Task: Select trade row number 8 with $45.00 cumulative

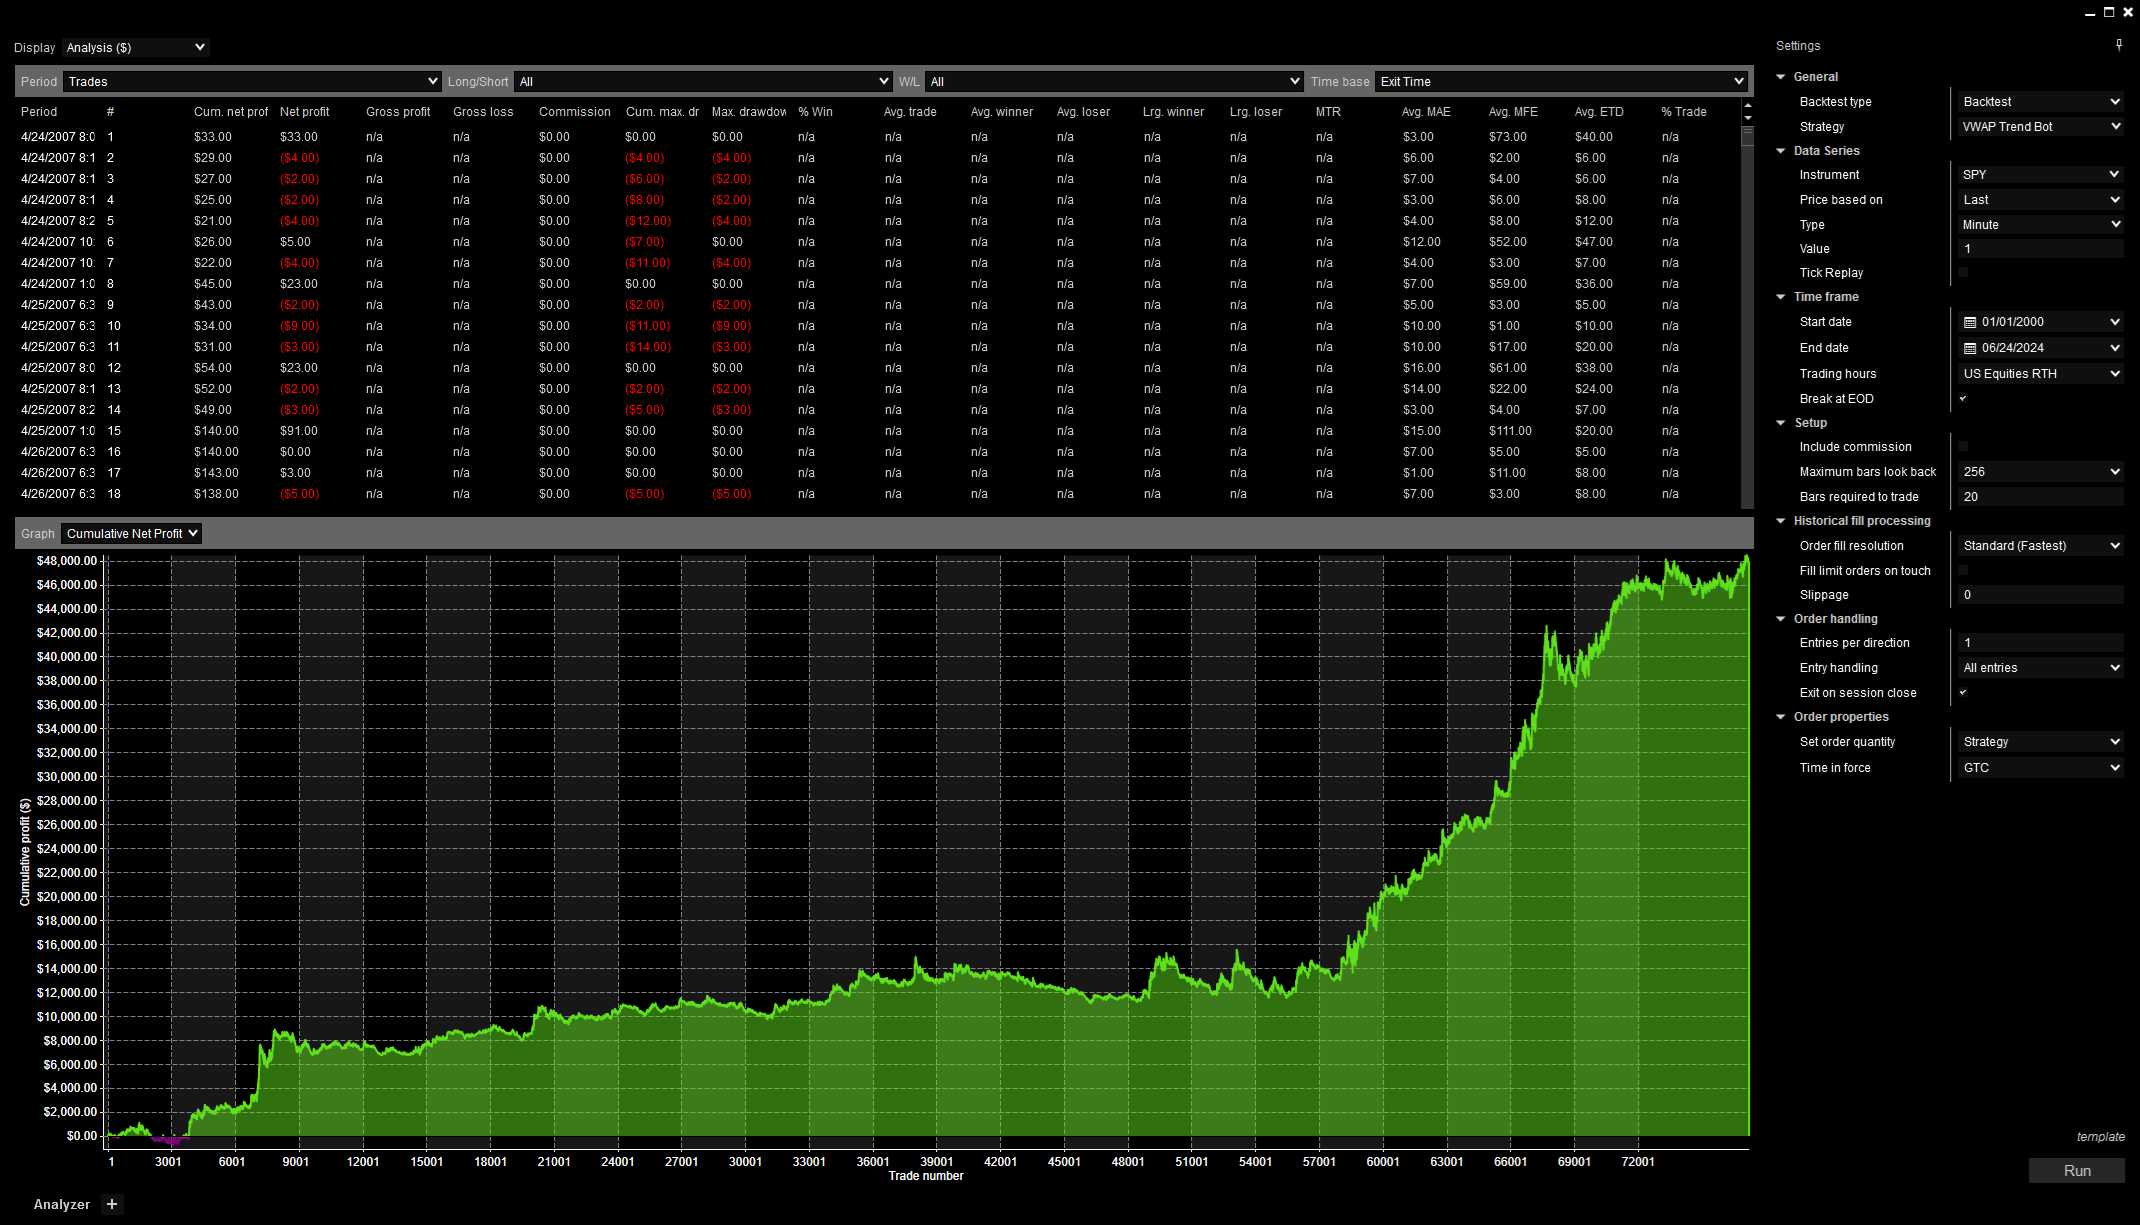Action: 880,284
